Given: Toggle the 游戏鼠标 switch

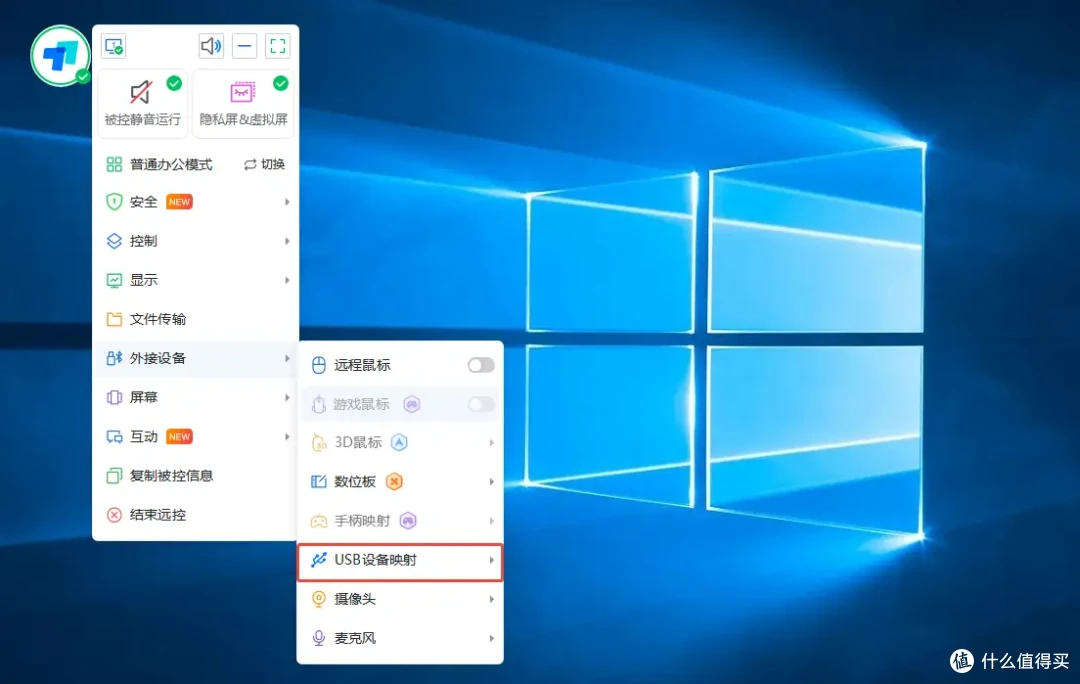Looking at the screenshot, I should coord(481,404).
